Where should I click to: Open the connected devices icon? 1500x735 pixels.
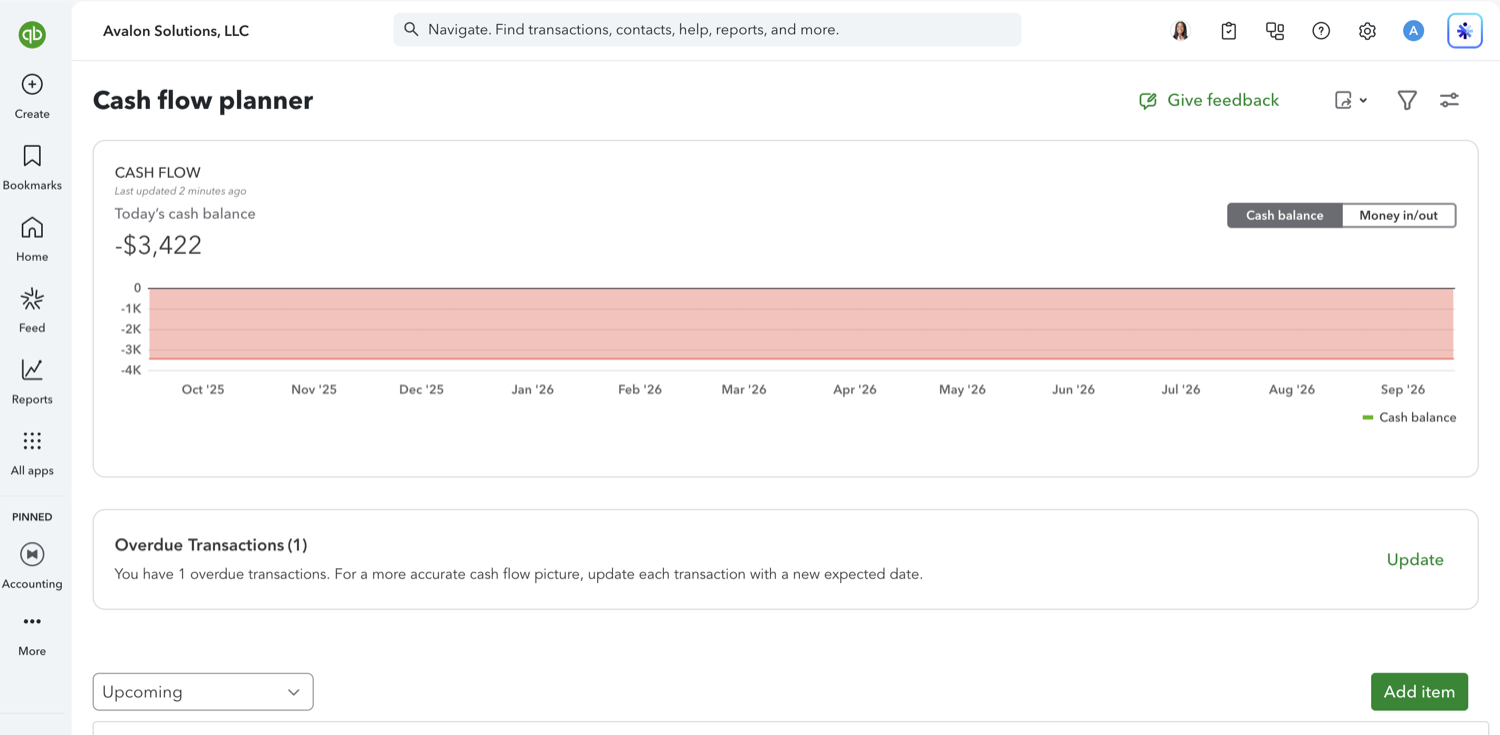click(x=1275, y=31)
